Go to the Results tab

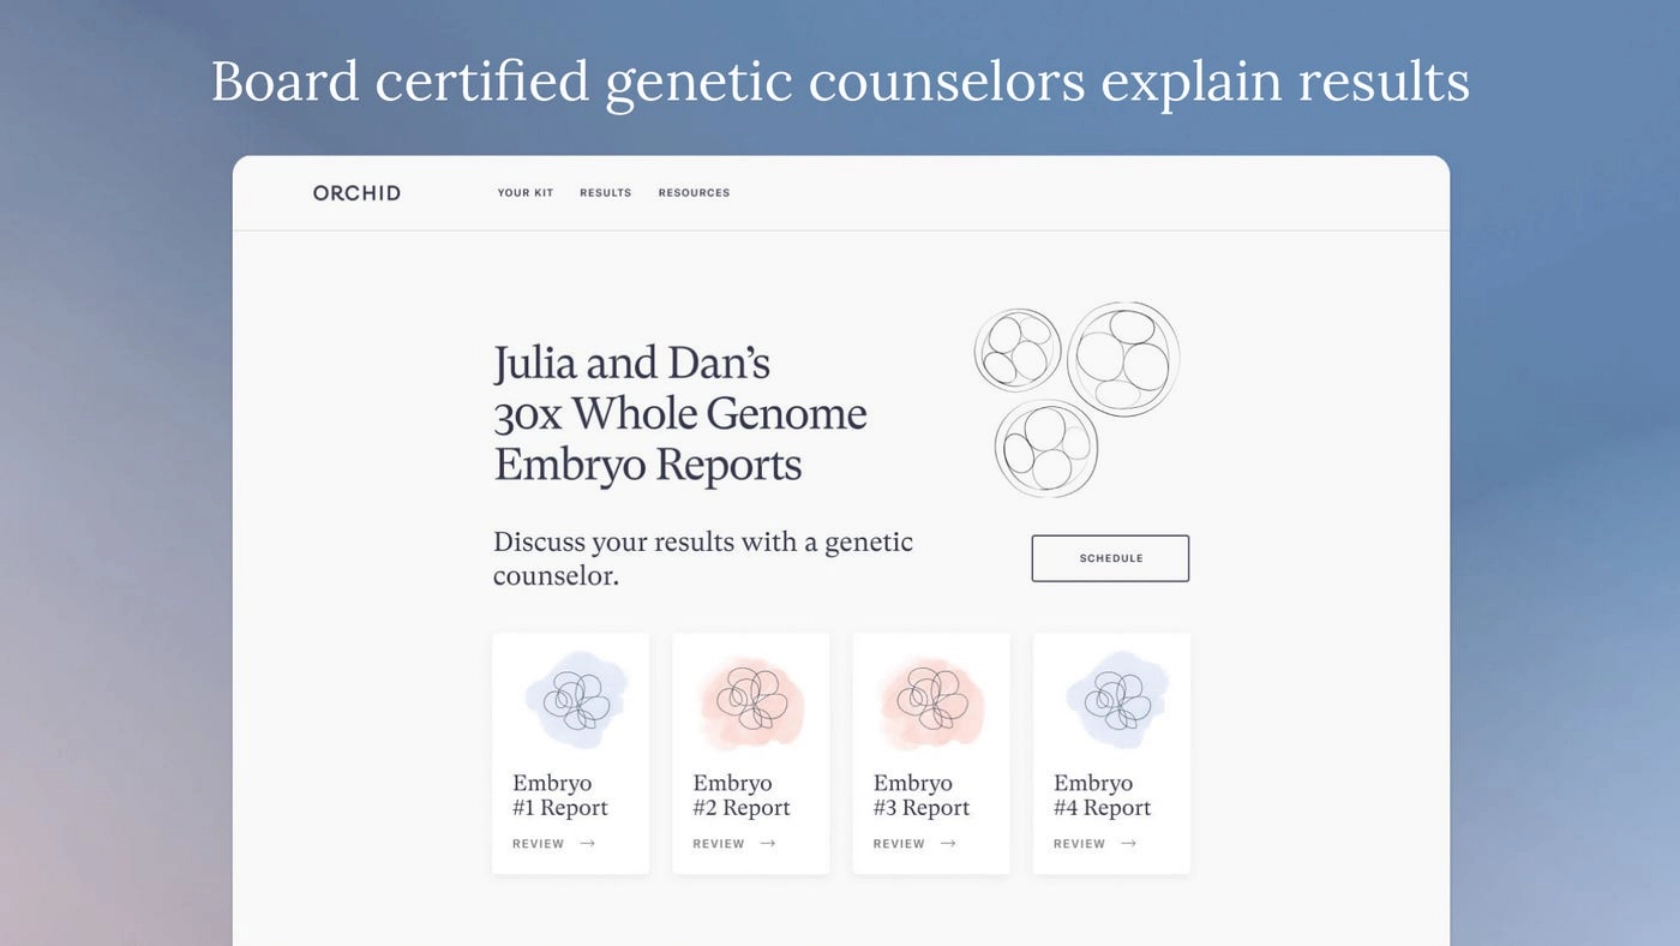point(605,193)
